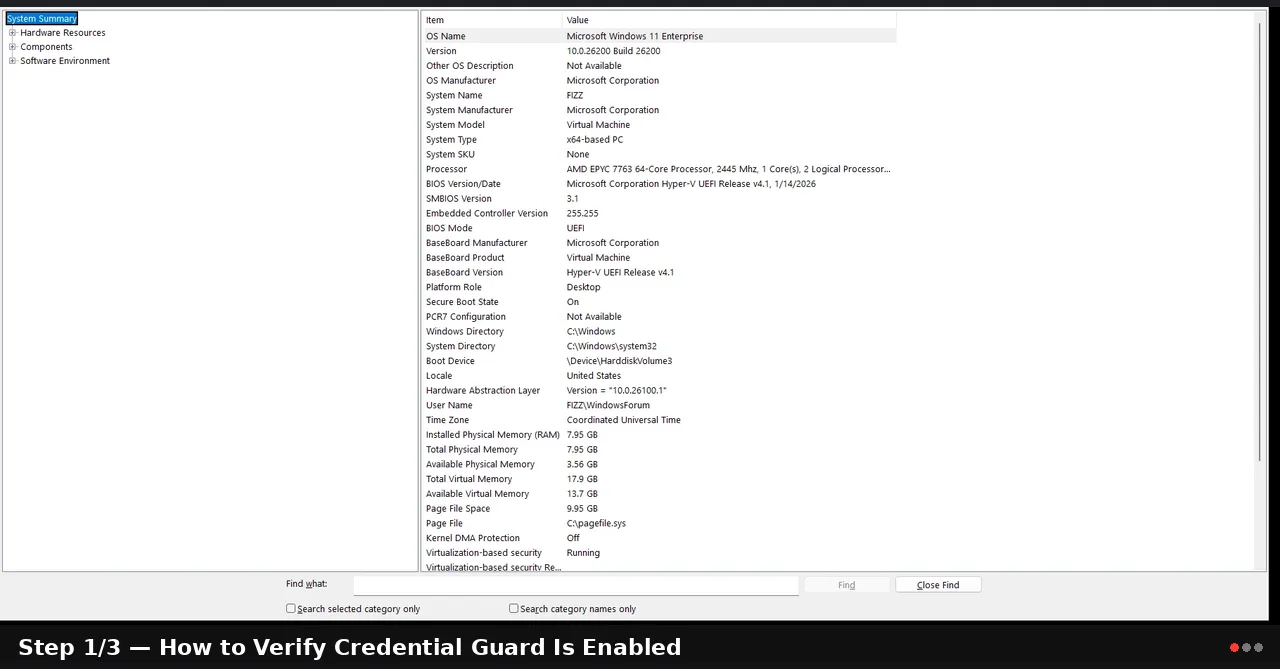
Task: Sort by the Value column header
Action: point(729,20)
